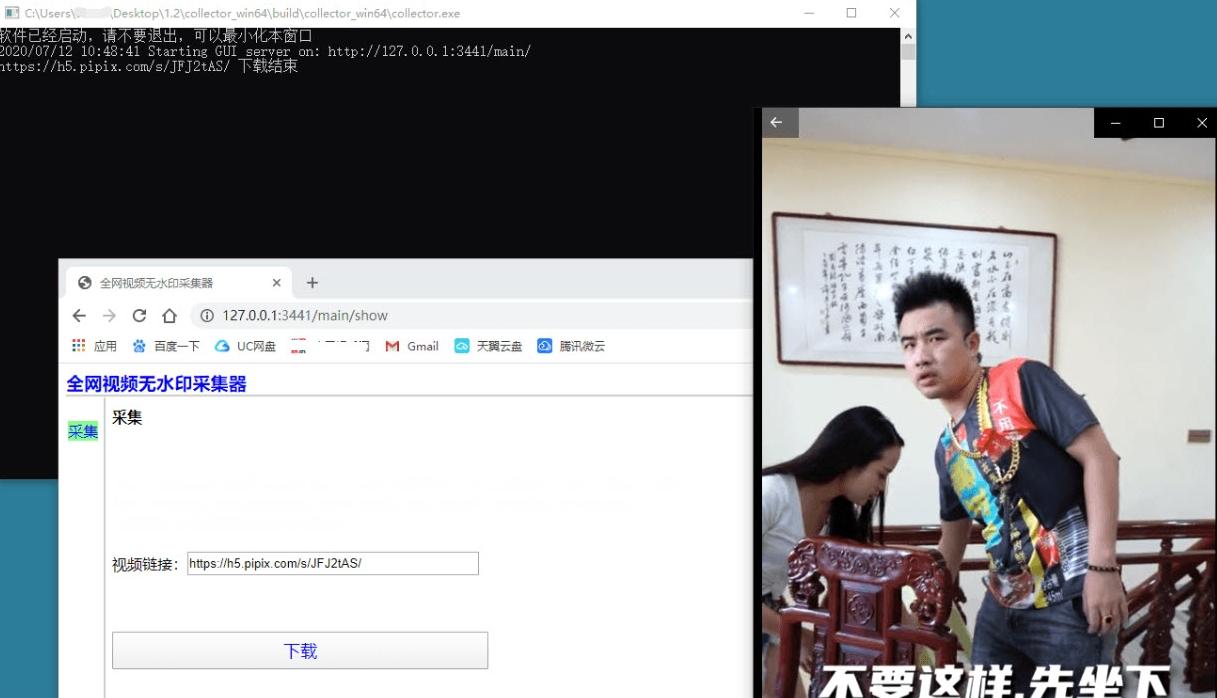Close the 全网视频无水印采集器 browser tab

tap(277, 283)
